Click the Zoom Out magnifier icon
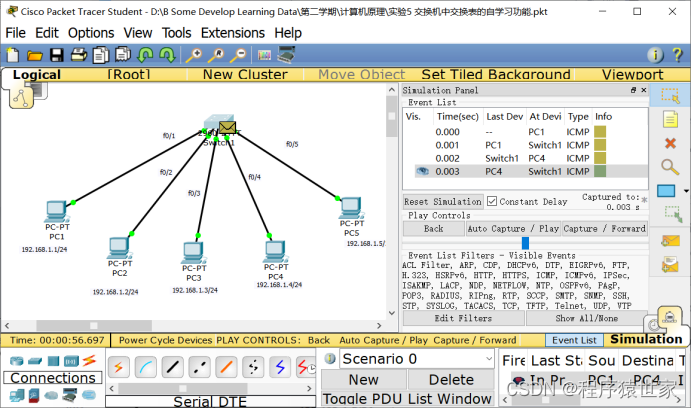Image resolution: width=692 pixels, height=408 pixels. pyautogui.click(x=238, y=55)
